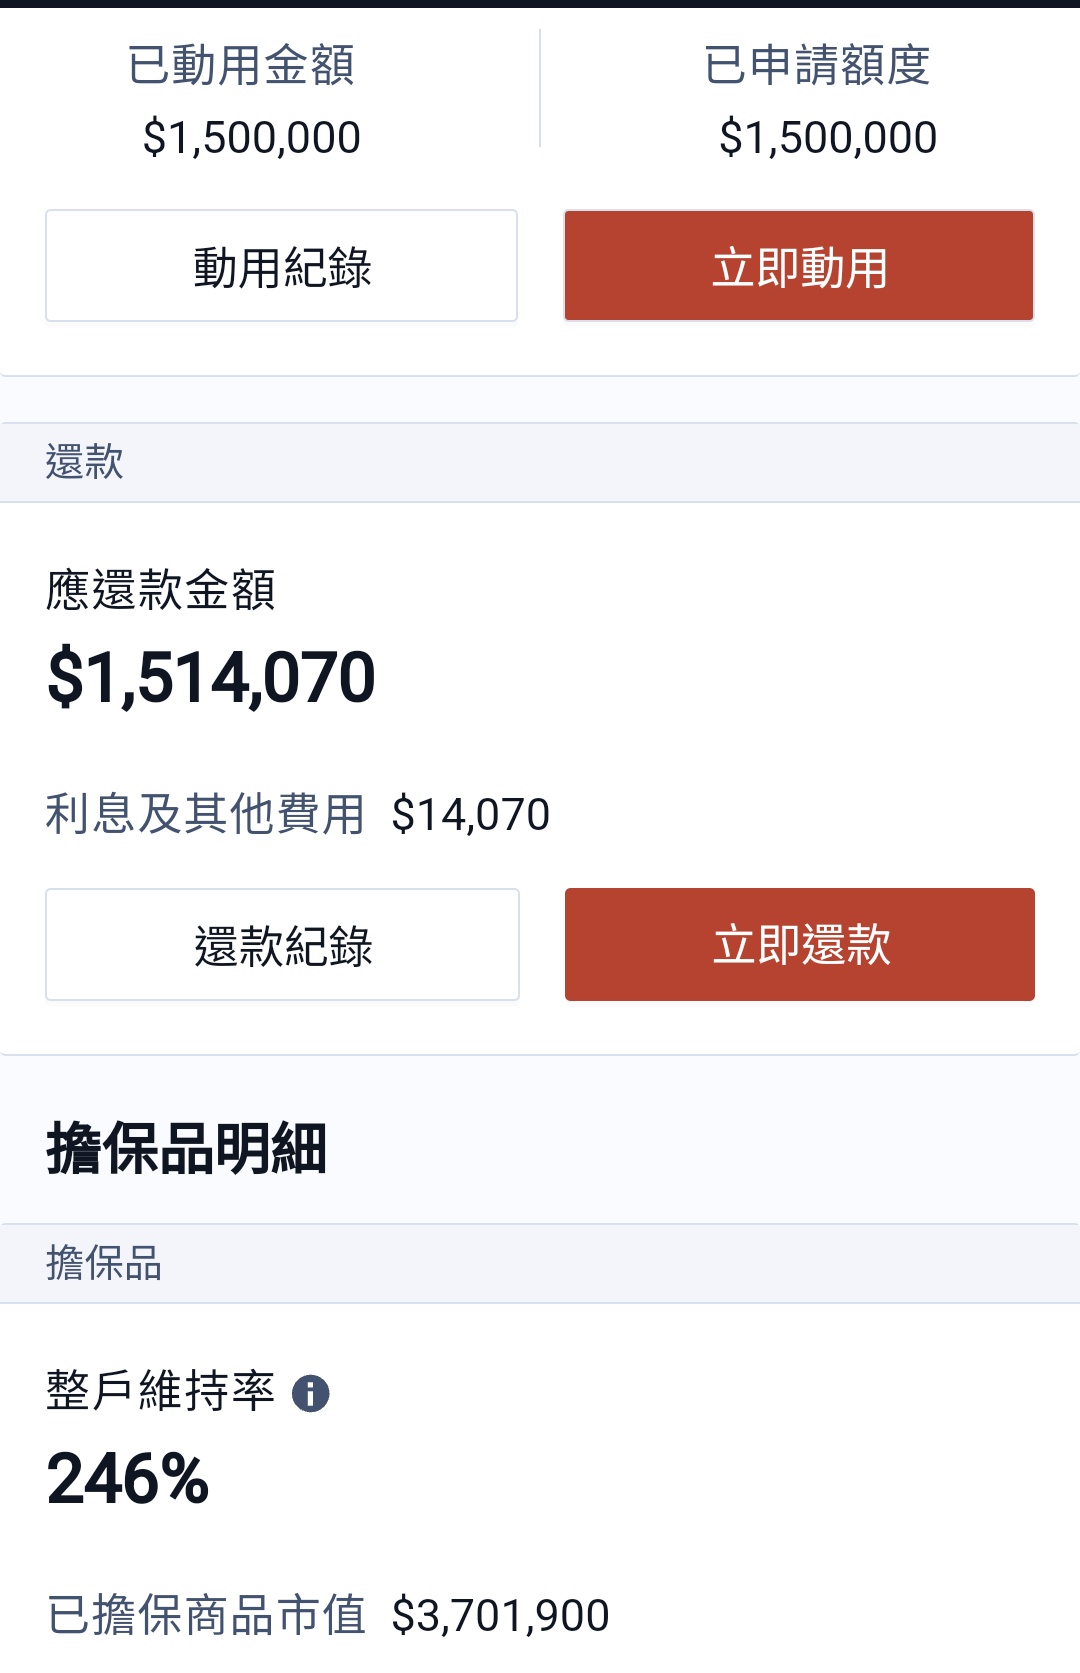Click the 整戶維持率 label text
Image resolution: width=1080 pixels, height=1673 pixels.
pos(161,1392)
